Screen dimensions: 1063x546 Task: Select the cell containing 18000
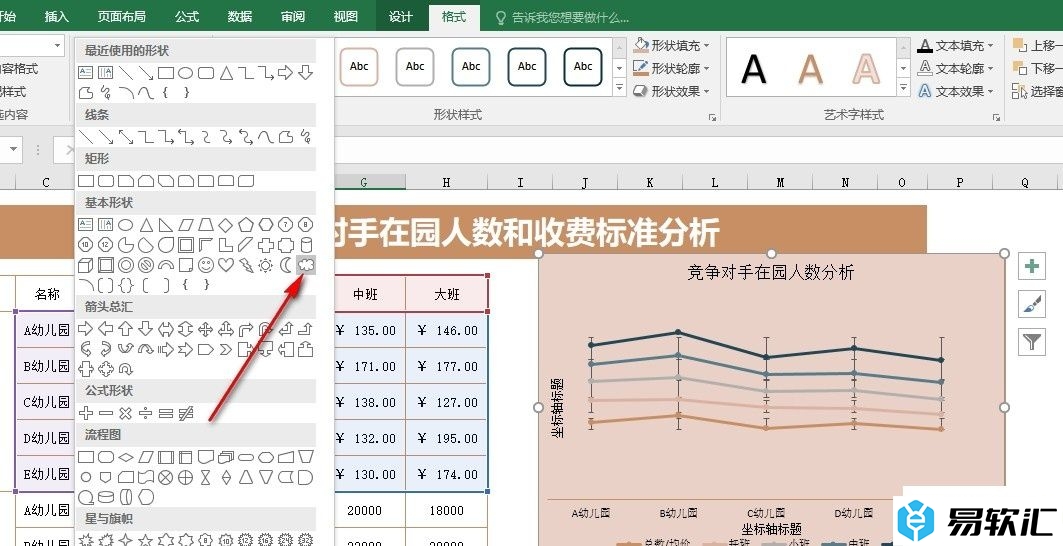click(x=447, y=510)
